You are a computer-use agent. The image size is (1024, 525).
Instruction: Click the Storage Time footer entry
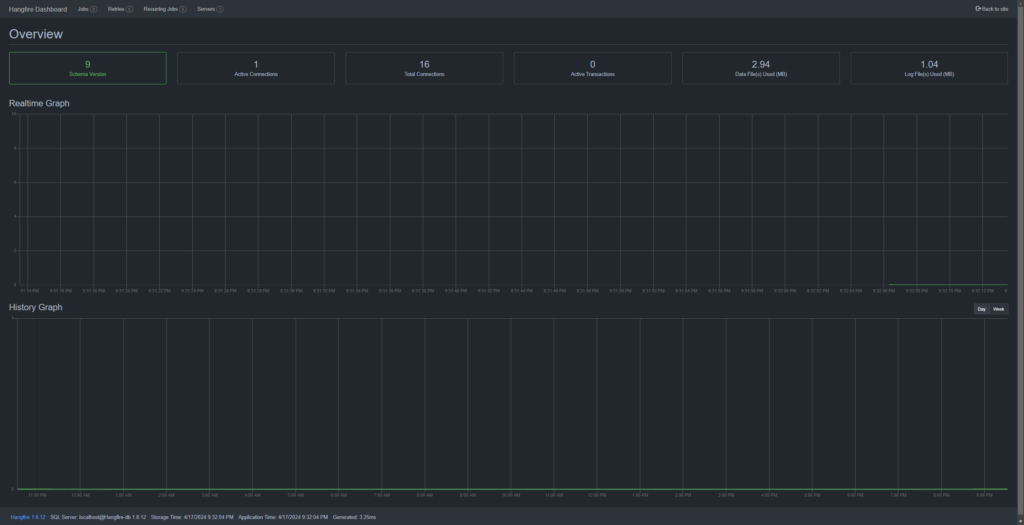tap(192, 517)
